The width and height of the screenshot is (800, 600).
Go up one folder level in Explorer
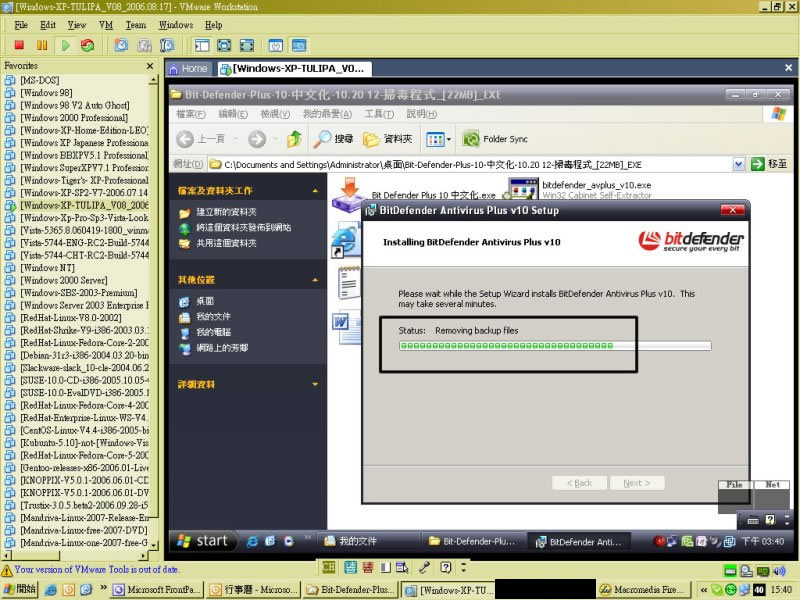click(x=294, y=139)
